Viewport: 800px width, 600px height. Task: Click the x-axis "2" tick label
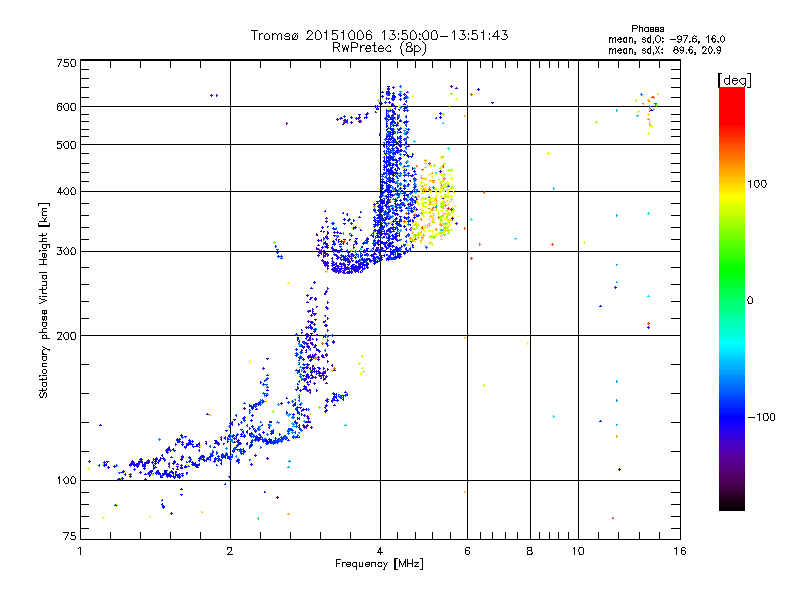pyautogui.click(x=230, y=551)
